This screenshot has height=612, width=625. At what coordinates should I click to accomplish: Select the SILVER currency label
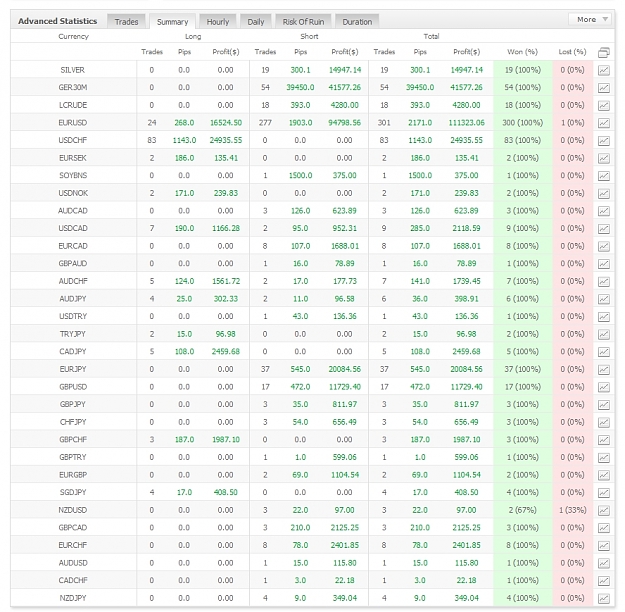pos(73,70)
